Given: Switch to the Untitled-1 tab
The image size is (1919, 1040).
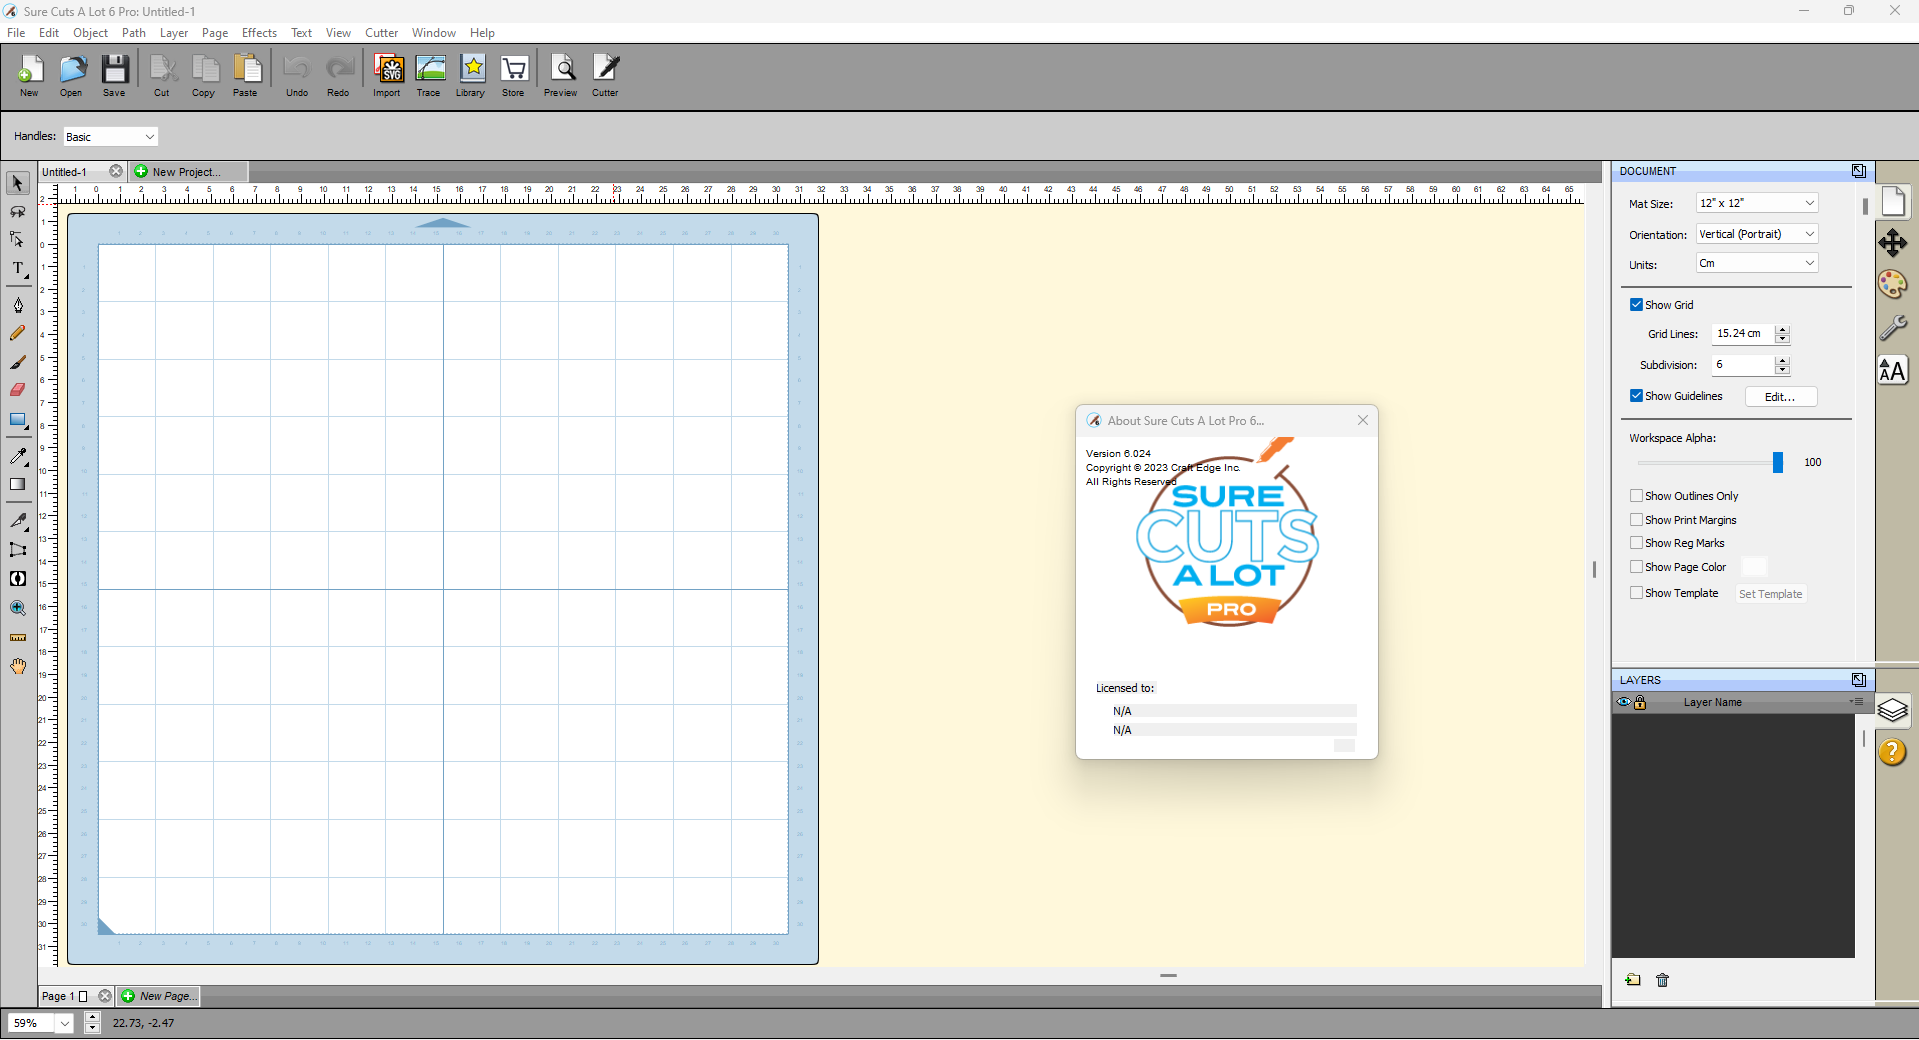Looking at the screenshot, I should (65, 172).
